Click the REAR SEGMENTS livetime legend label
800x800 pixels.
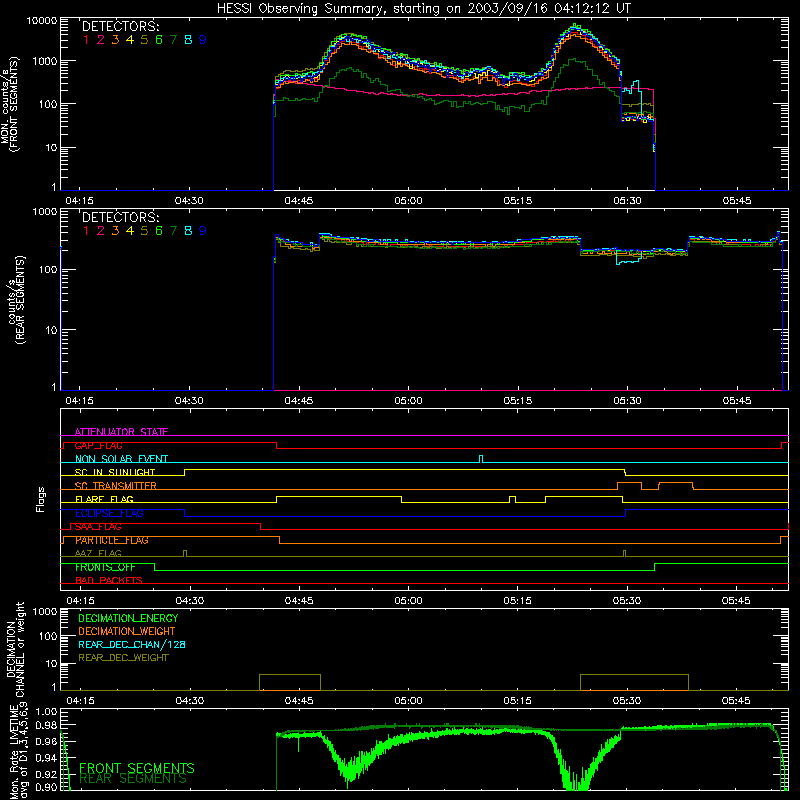coord(133,779)
